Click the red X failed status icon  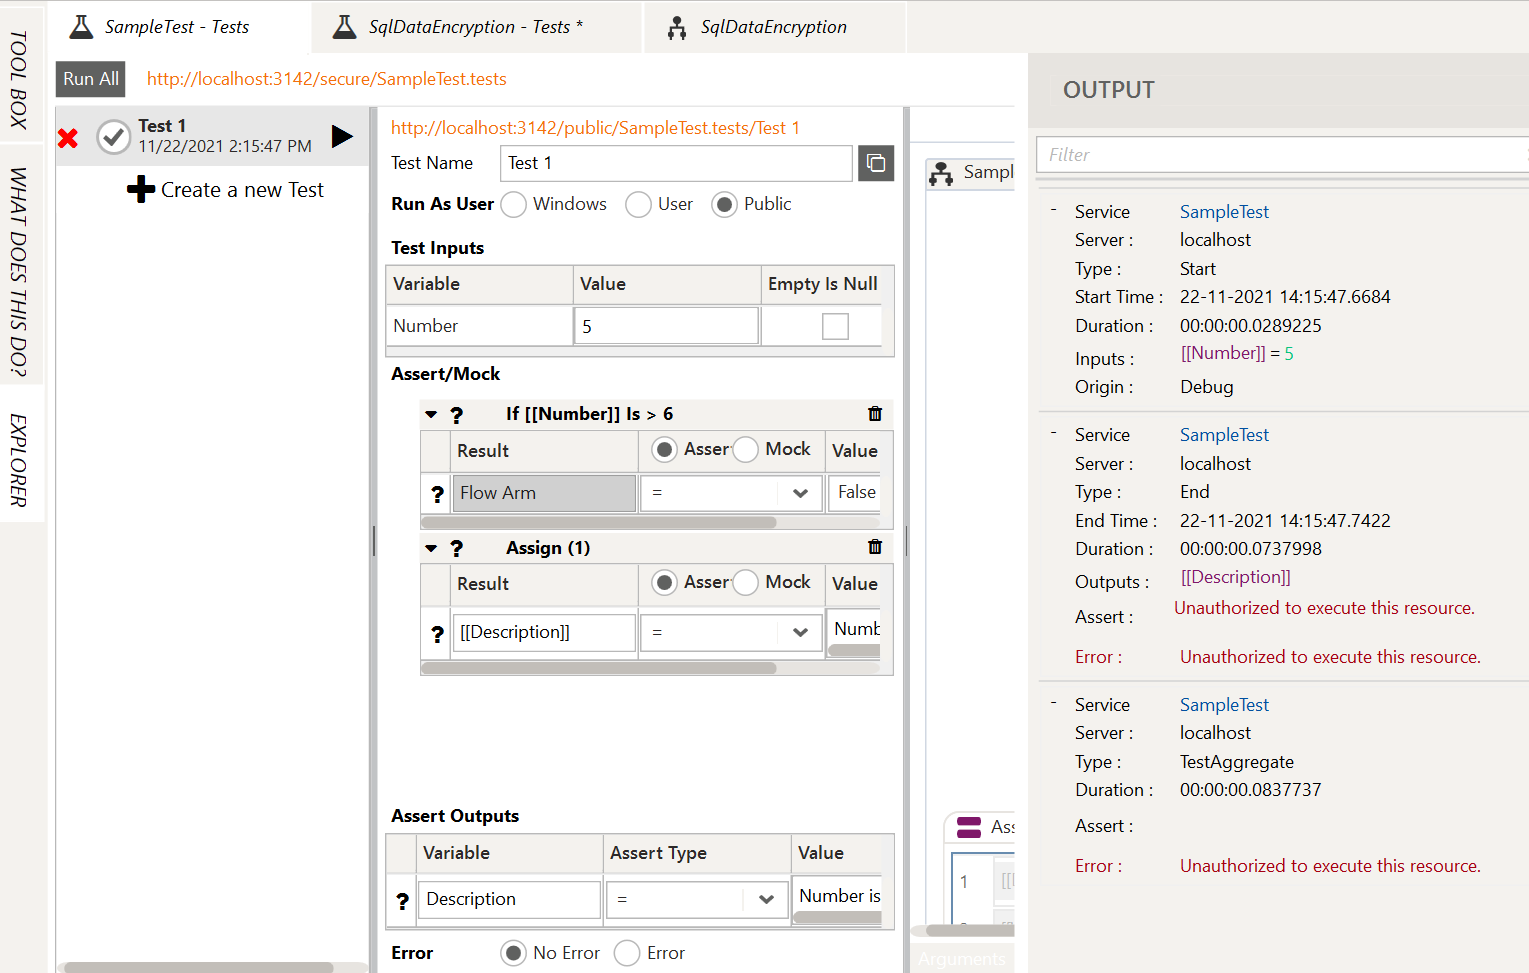point(68,138)
